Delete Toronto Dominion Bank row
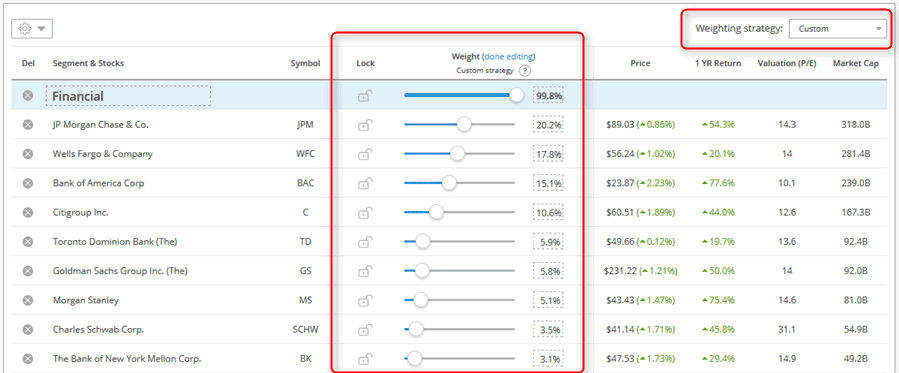The image size is (899, 373). pos(28,242)
